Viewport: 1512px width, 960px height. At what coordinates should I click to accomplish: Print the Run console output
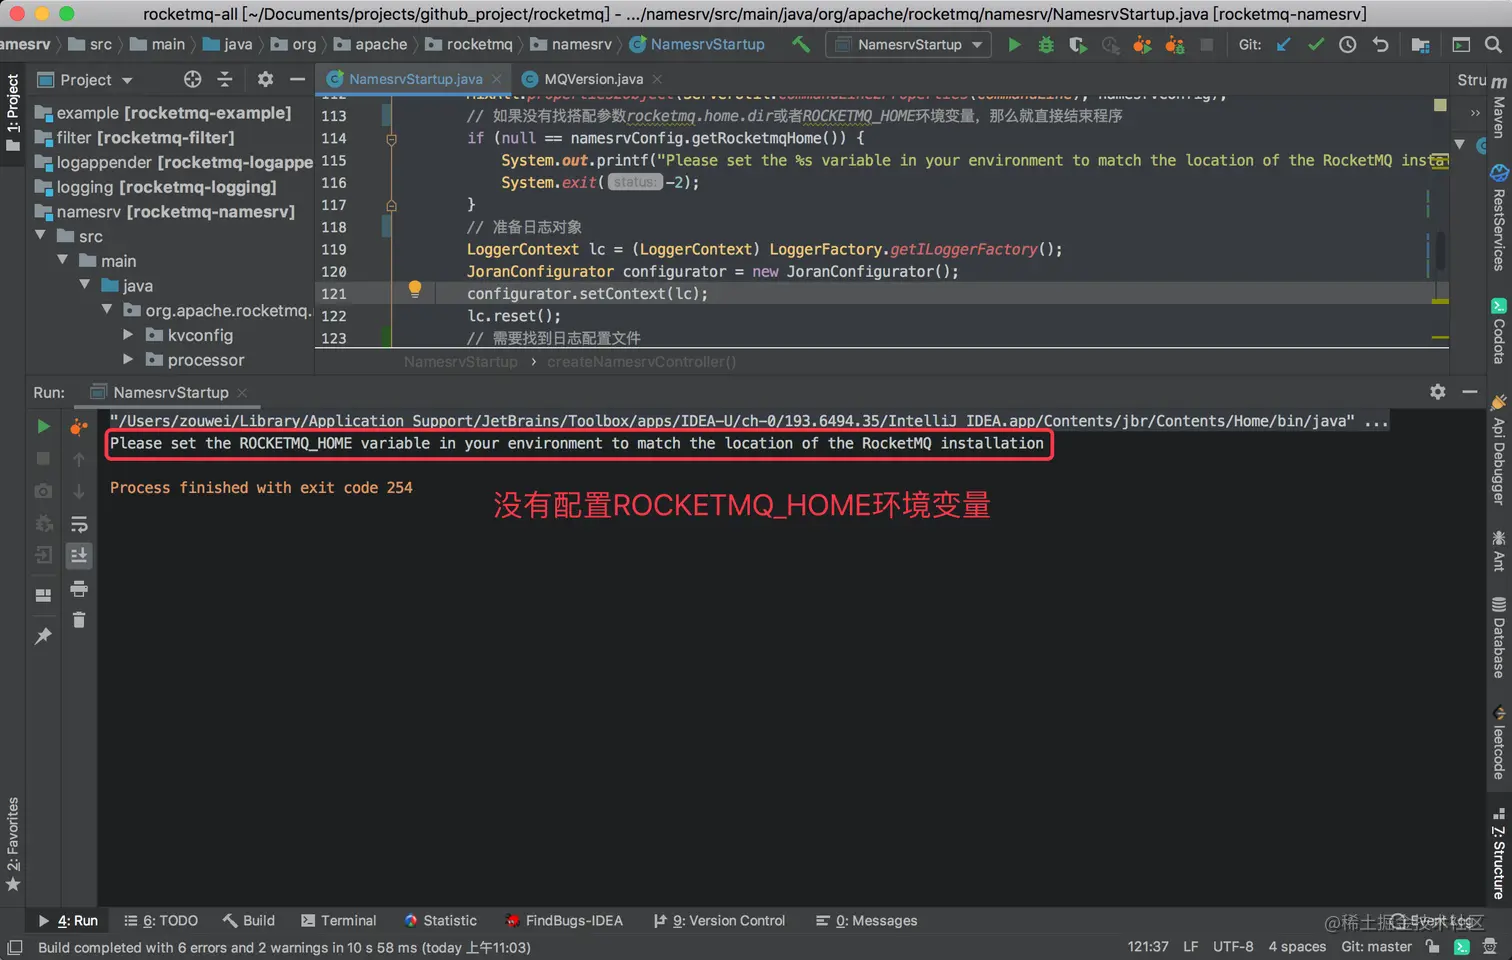(x=79, y=589)
